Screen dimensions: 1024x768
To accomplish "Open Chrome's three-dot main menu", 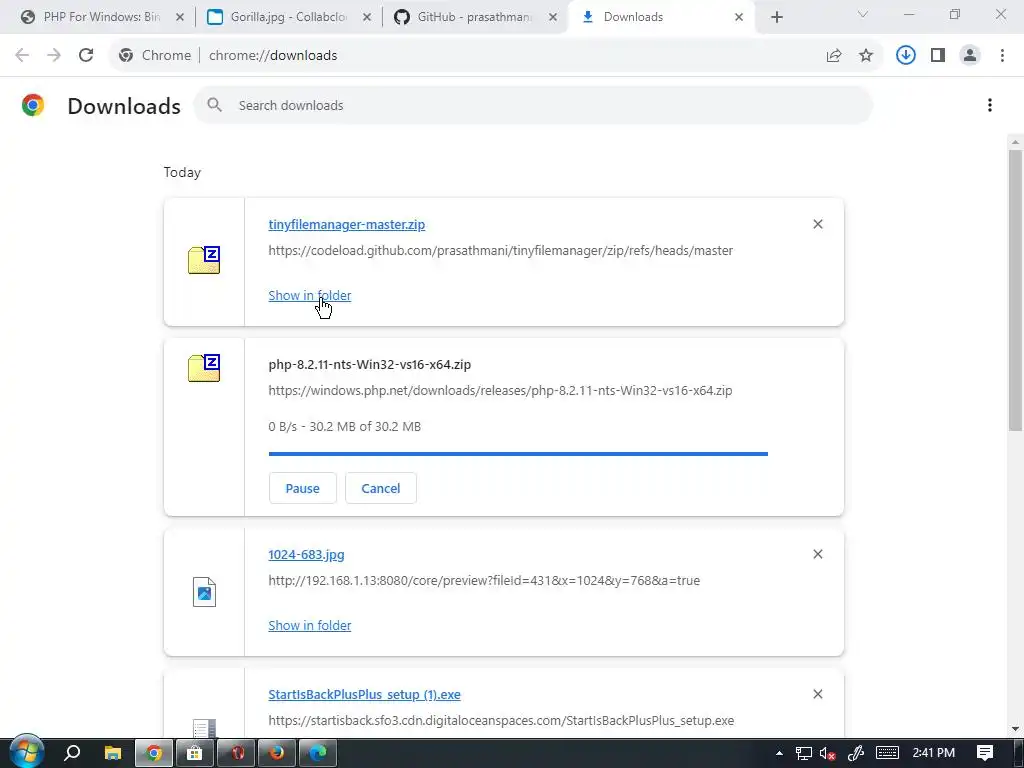I will (1002, 56).
